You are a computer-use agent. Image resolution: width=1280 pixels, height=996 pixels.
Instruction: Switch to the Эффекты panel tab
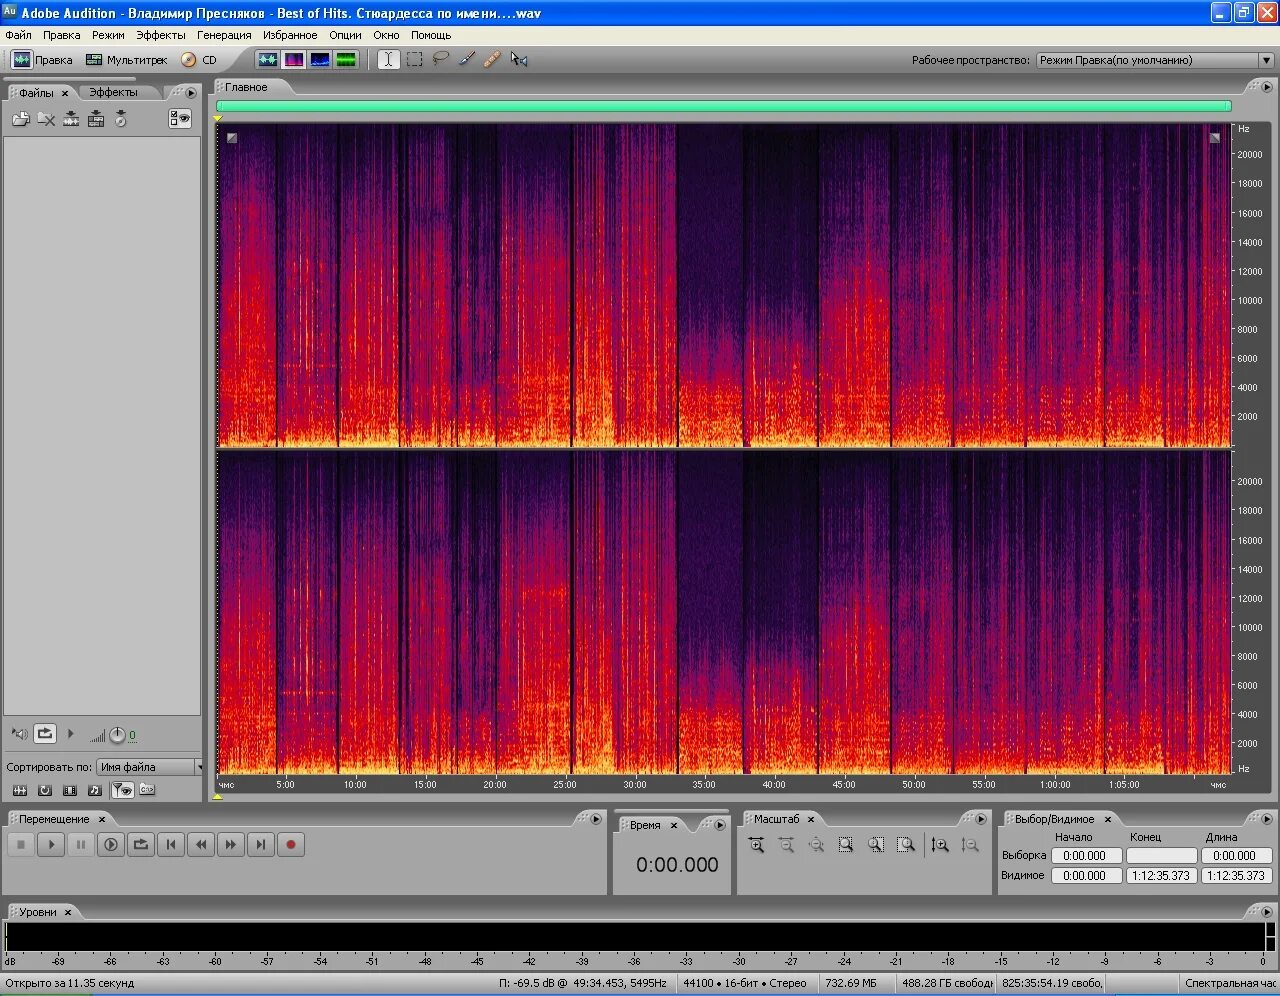click(113, 91)
